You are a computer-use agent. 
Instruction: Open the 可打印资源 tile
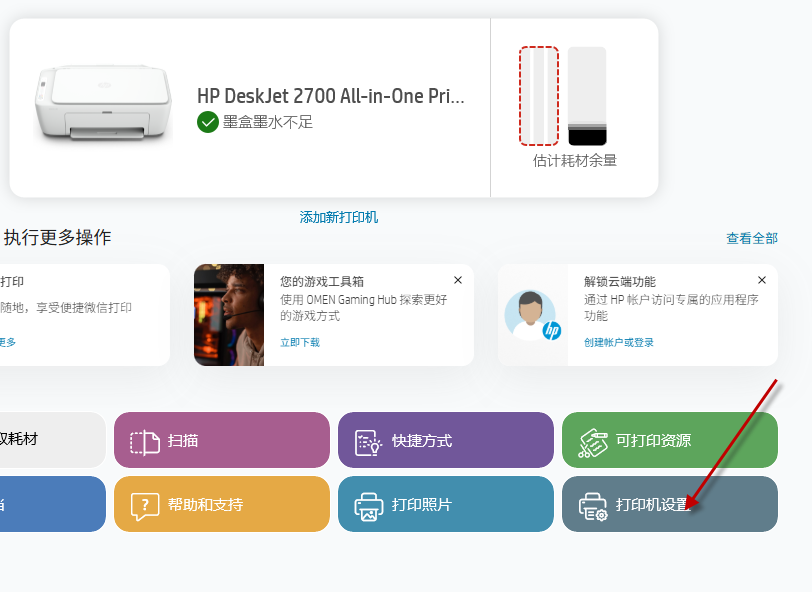[x=670, y=440]
